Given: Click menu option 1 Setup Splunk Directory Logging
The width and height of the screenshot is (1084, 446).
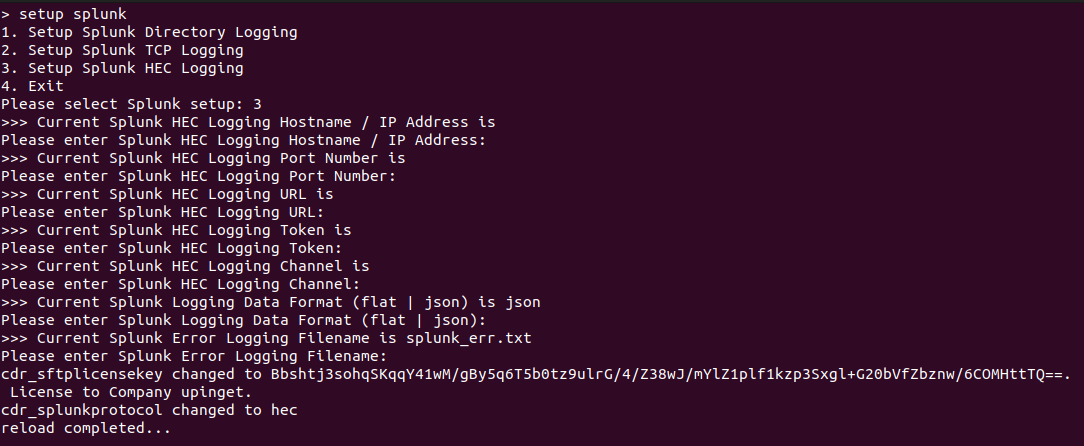Looking at the screenshot, I should pos(149,32).
